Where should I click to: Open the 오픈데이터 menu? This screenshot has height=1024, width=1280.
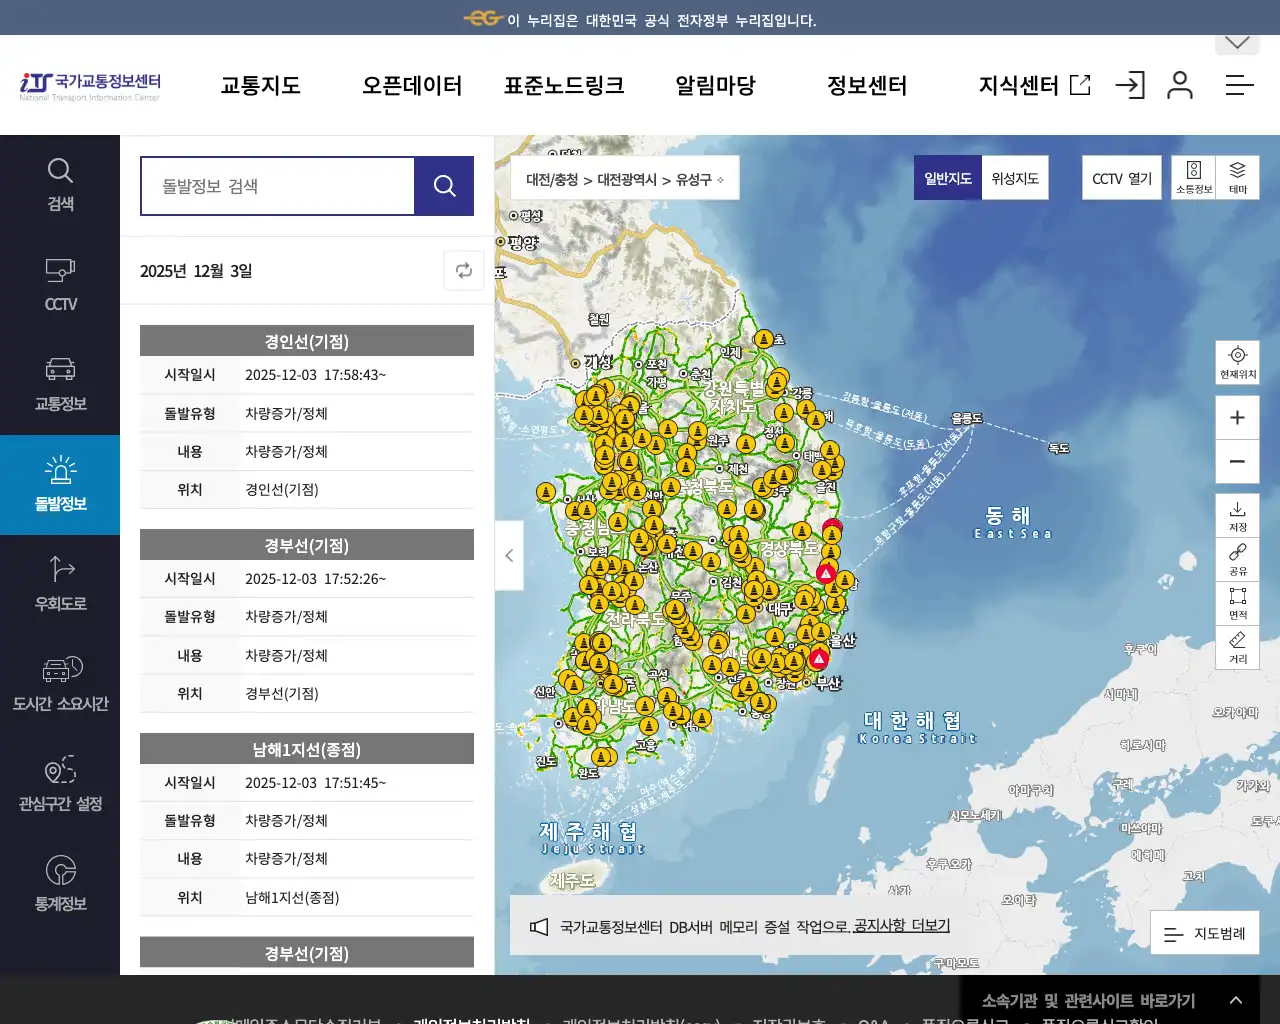point(411,86)
